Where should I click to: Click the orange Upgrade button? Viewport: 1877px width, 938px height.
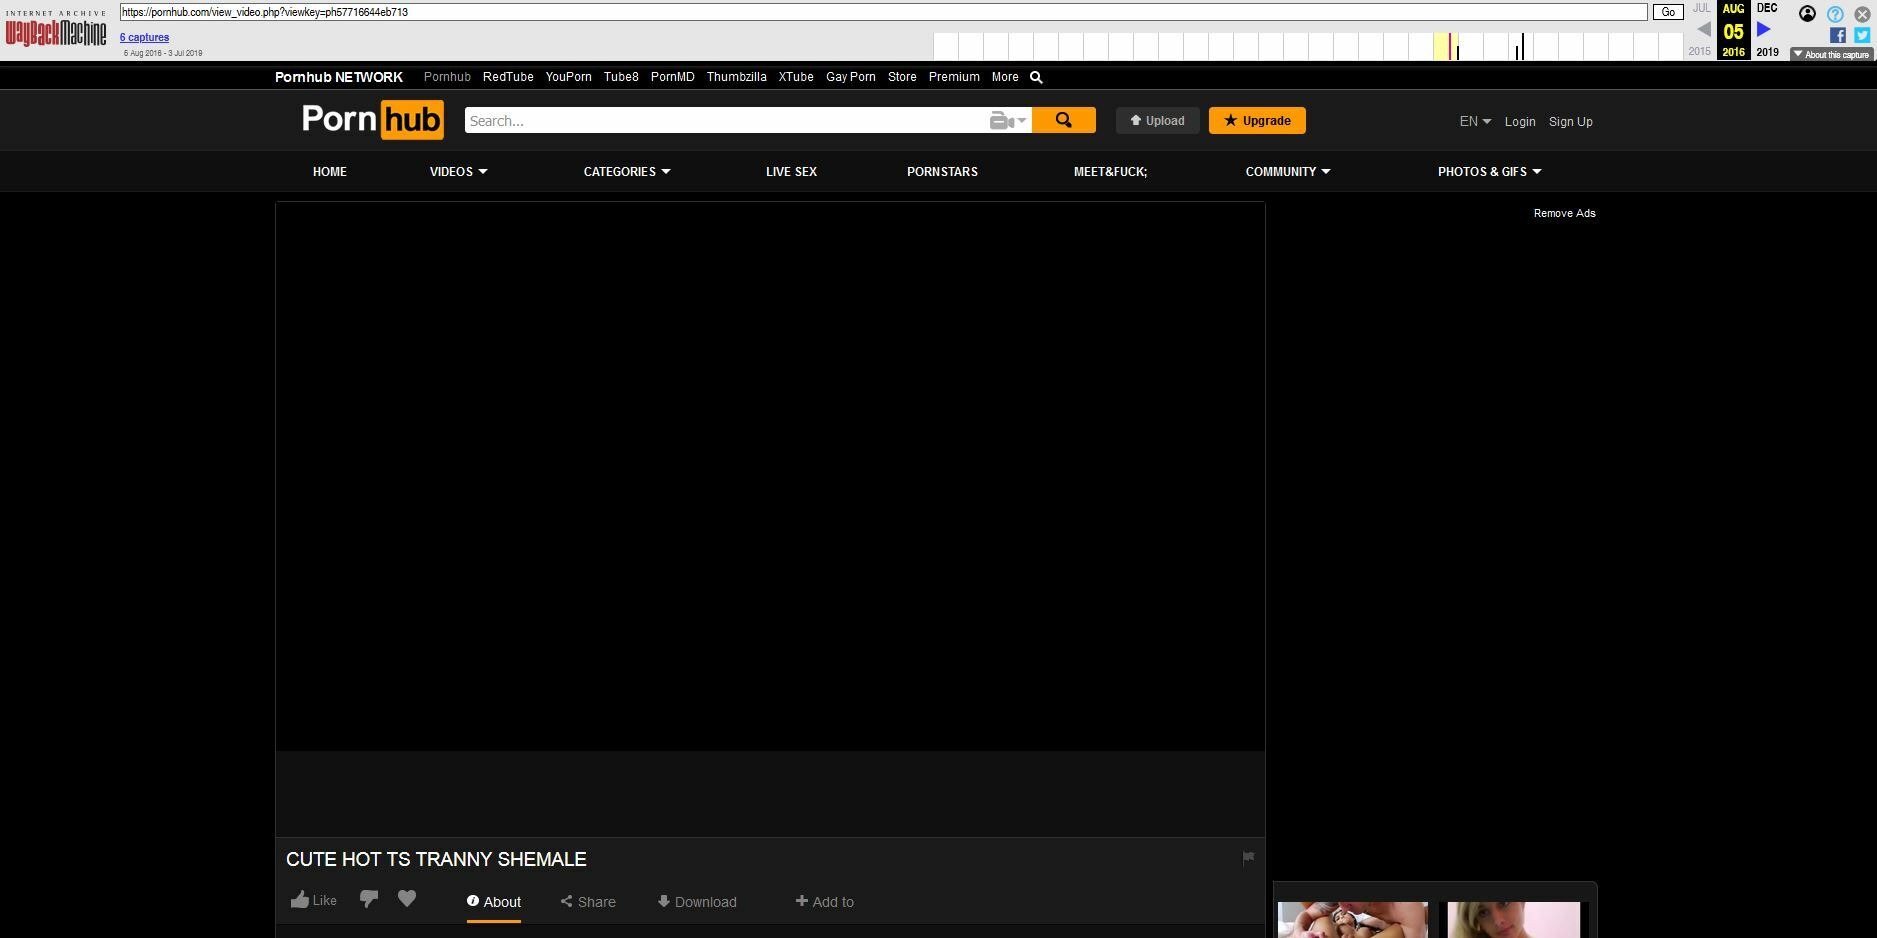1257,121
